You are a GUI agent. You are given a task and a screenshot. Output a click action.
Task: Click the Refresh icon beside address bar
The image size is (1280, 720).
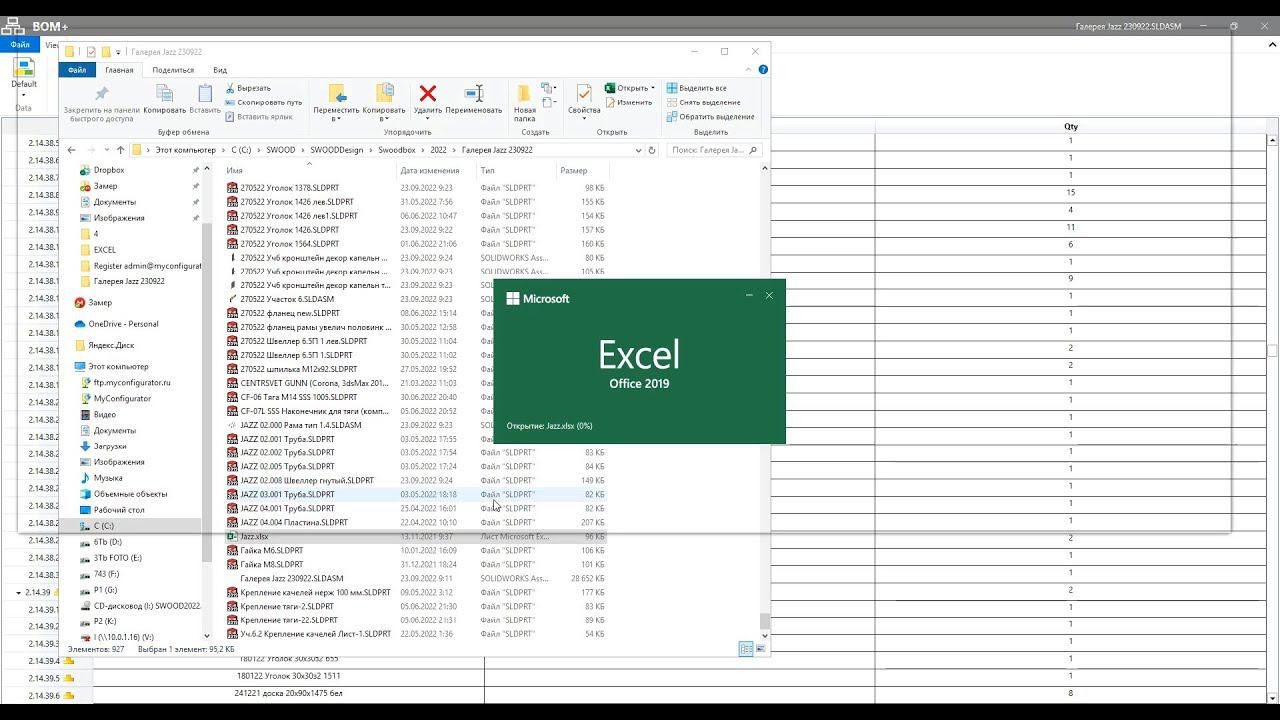[652, 150]
